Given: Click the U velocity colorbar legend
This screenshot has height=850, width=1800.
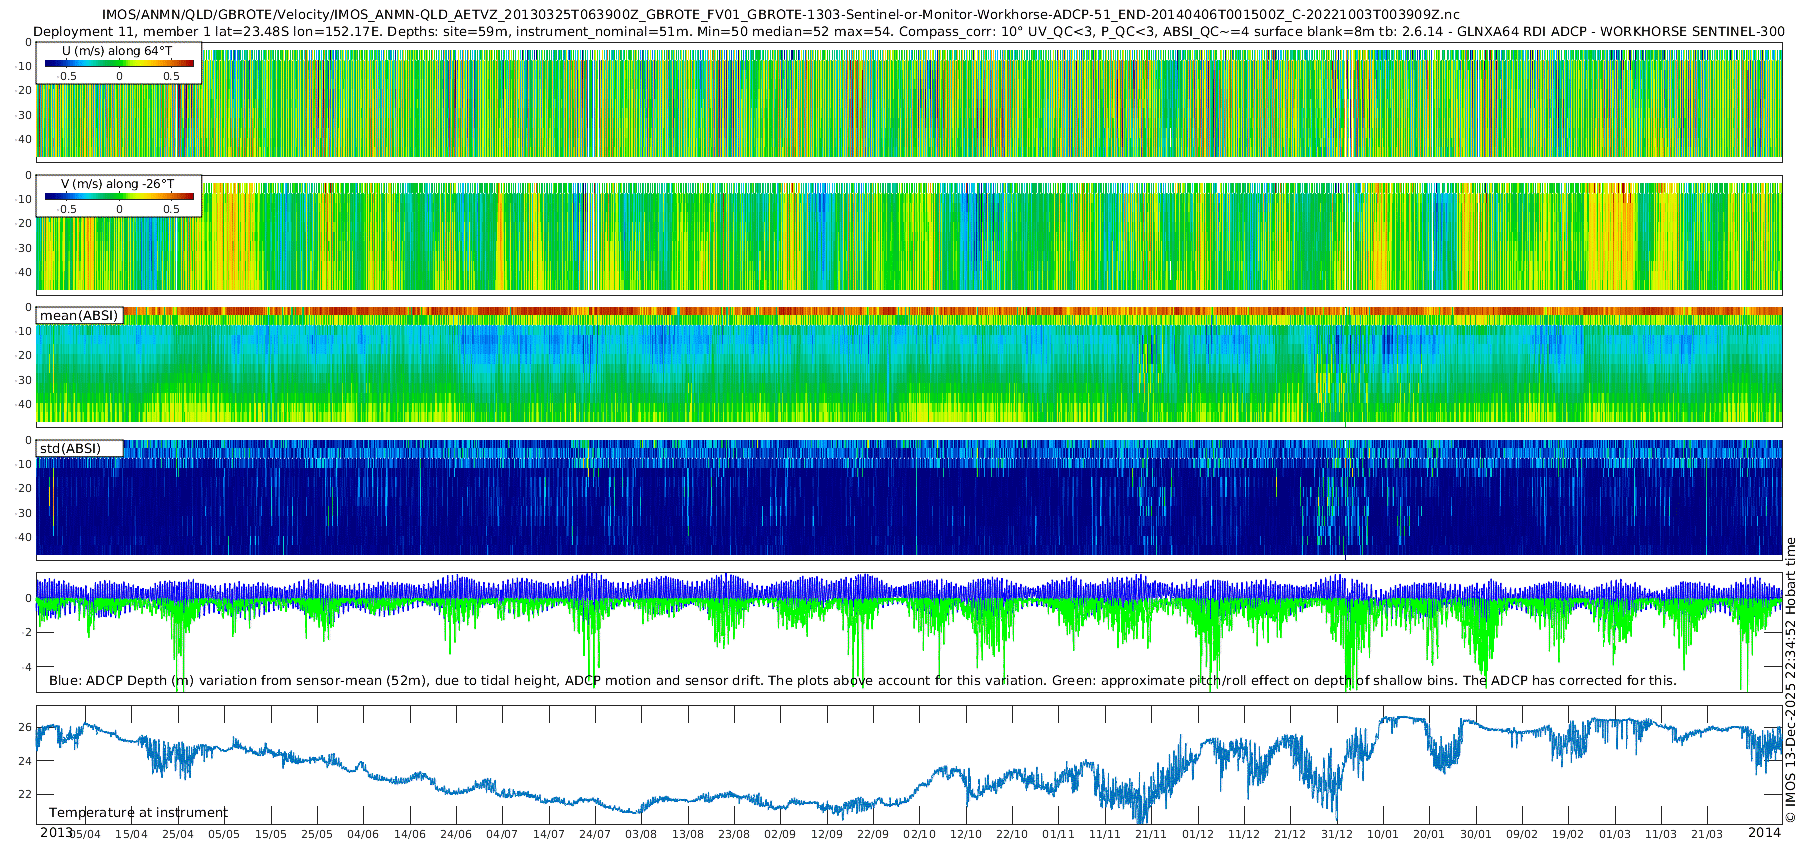Looking at the screenshot, I should 119,63.
